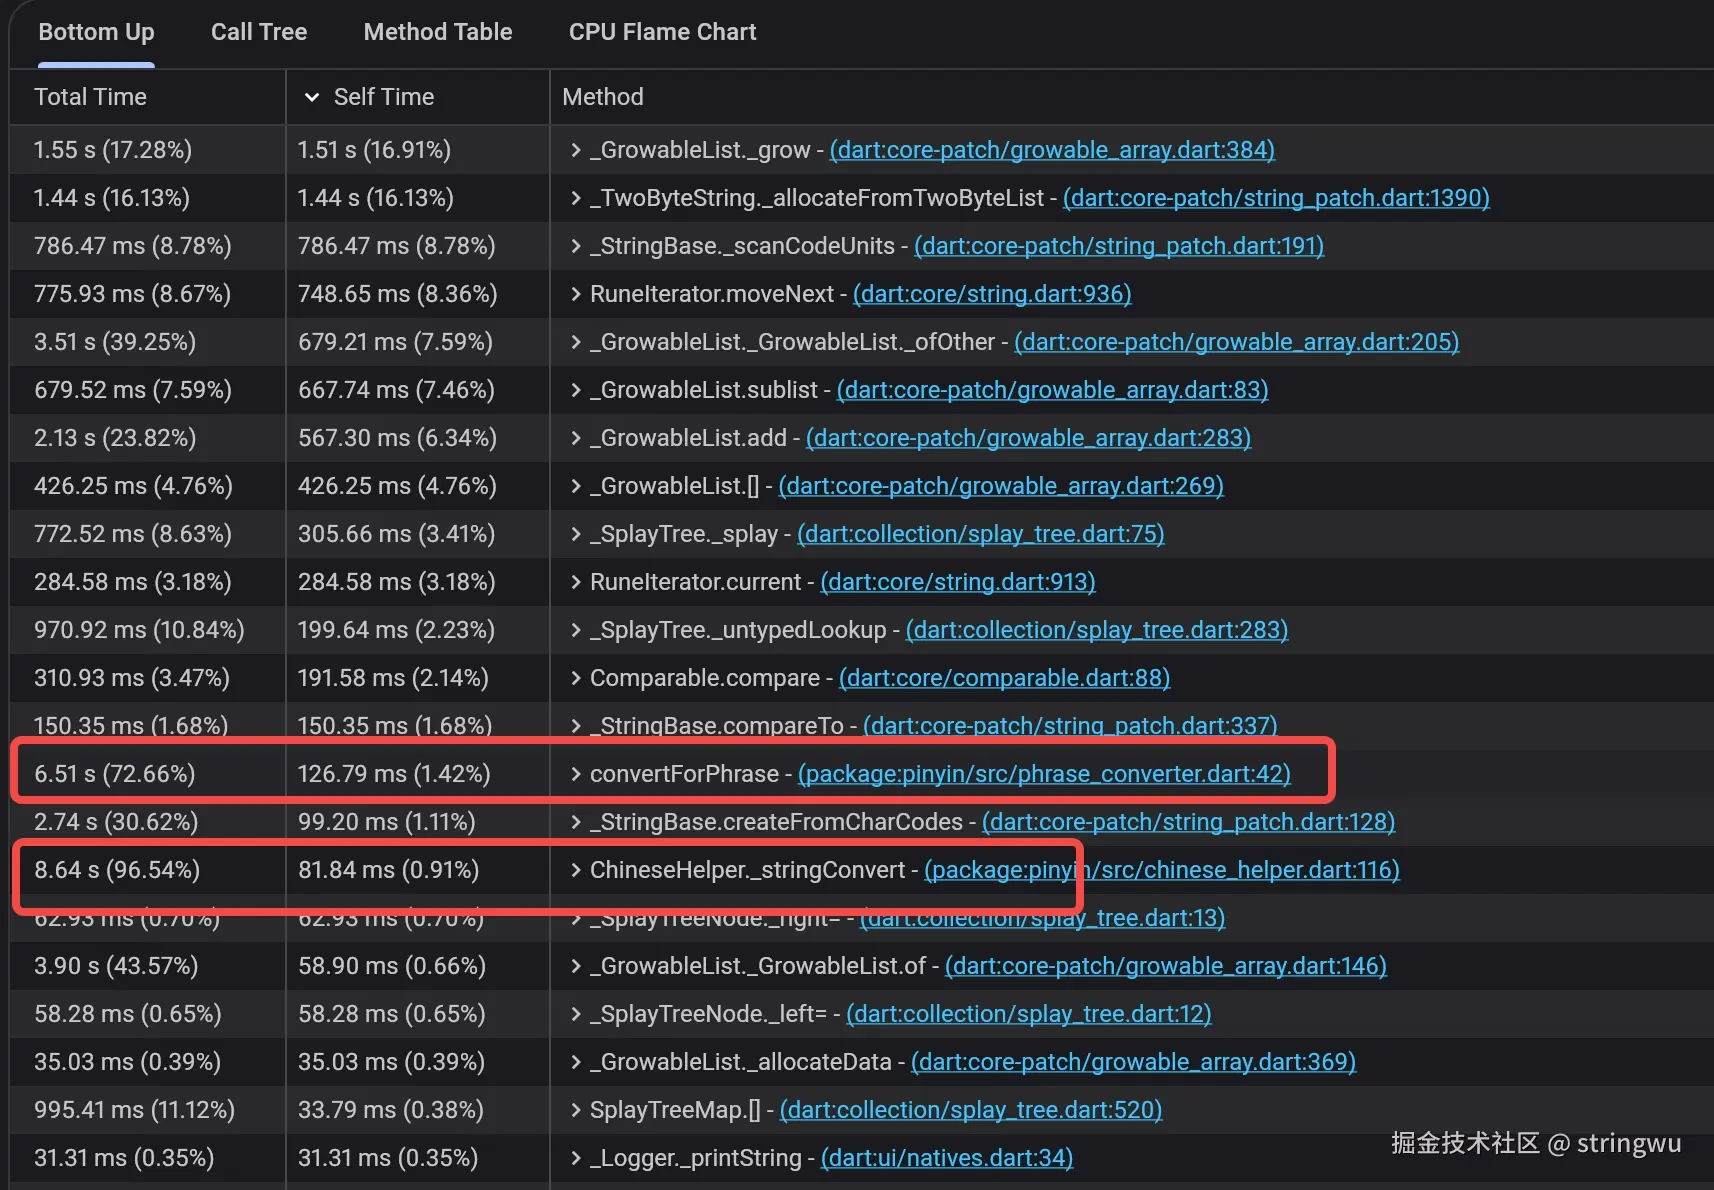Open growable_array.dart:369 source link

point(1133,1062)
